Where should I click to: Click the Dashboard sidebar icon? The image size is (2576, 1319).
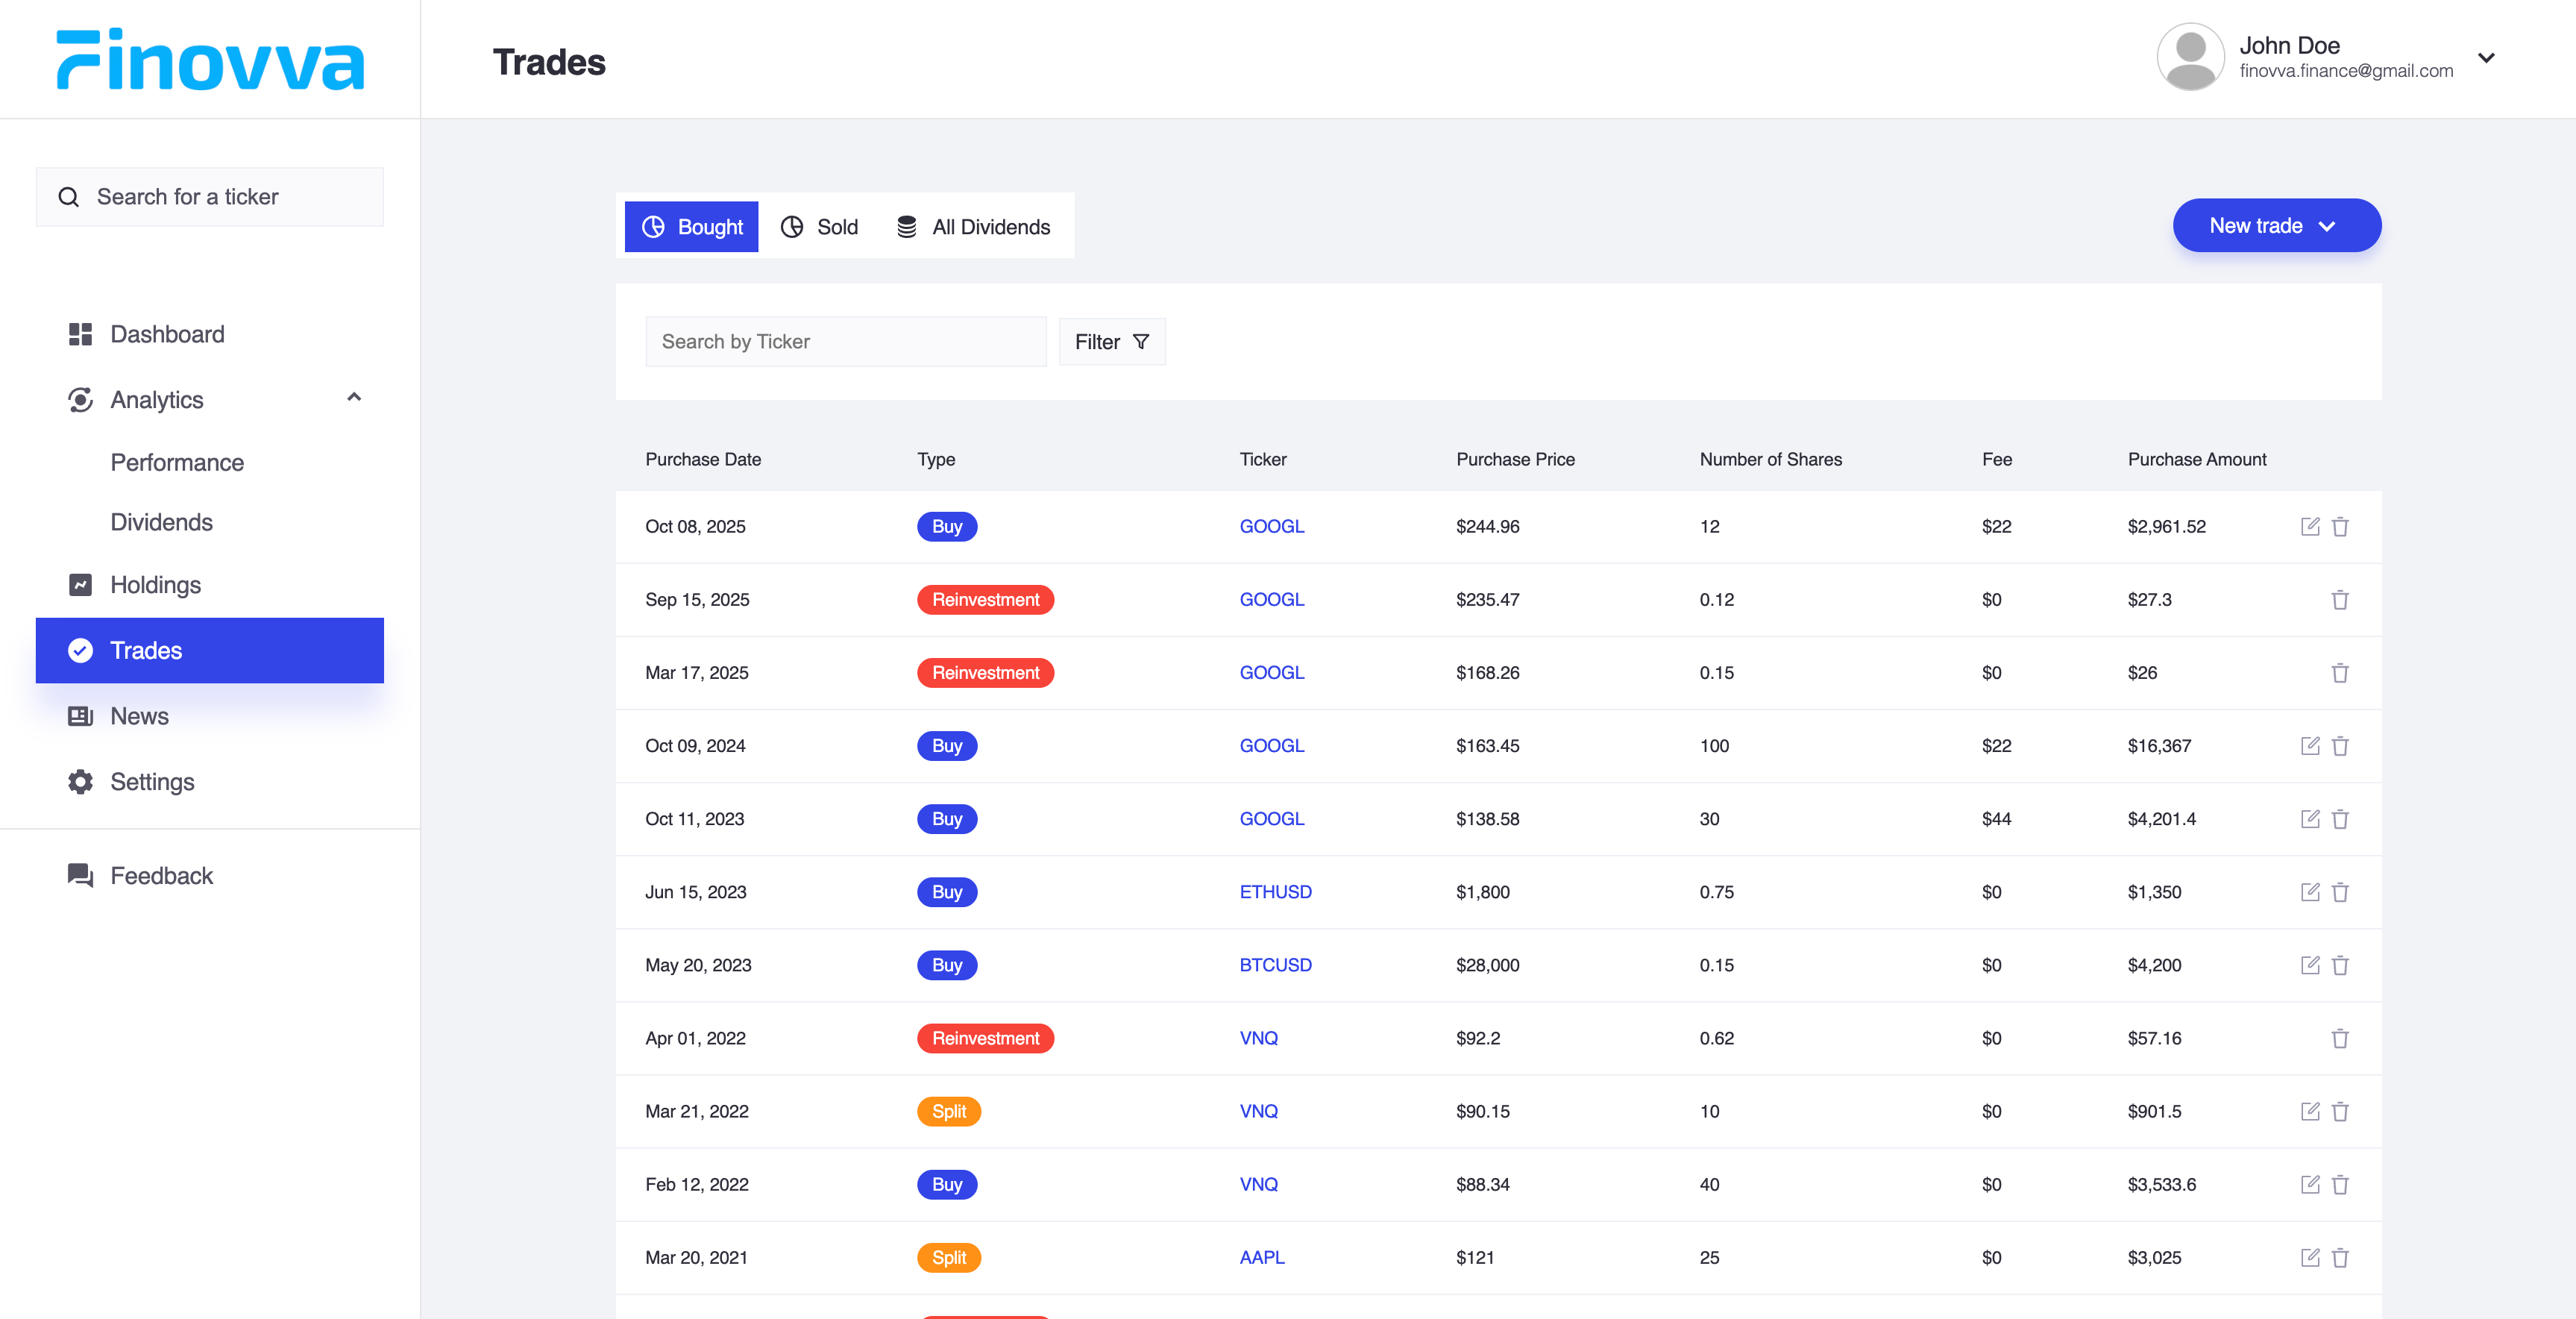pos(80,334)
